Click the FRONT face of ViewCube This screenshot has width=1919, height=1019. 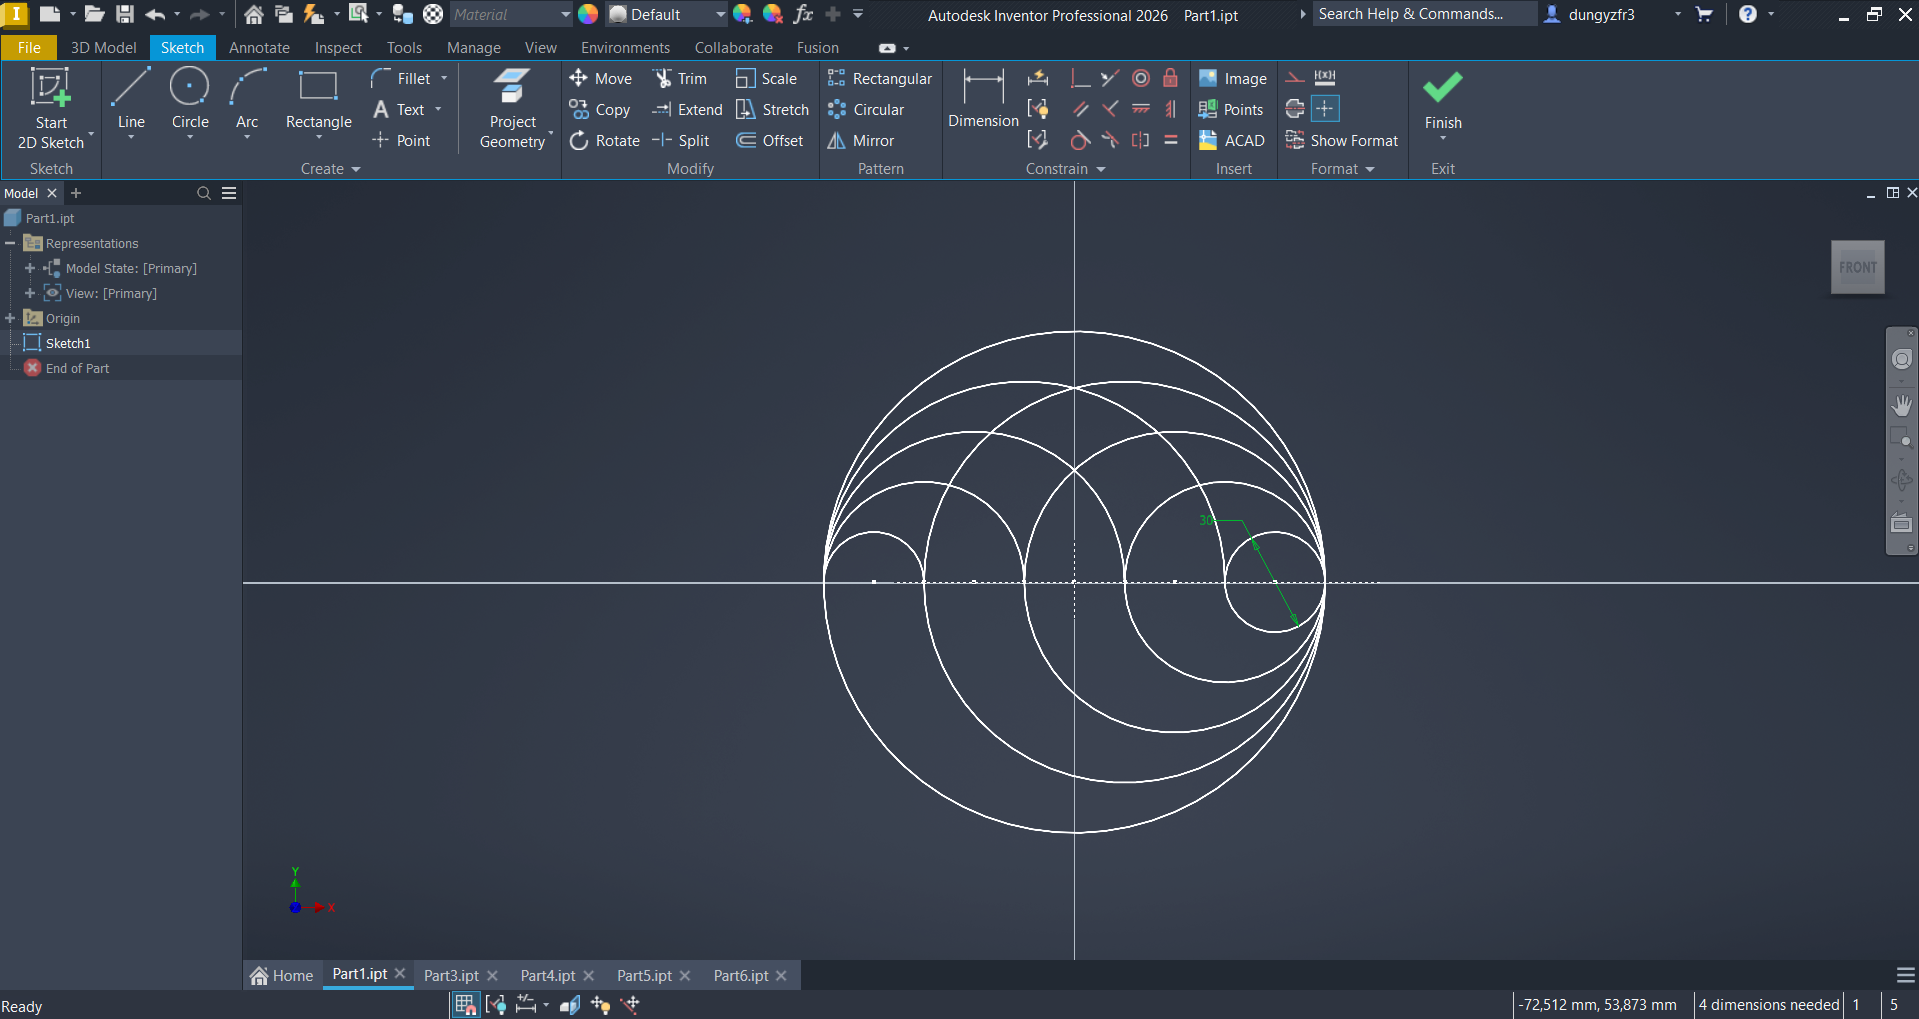(x=1857, y=267)
